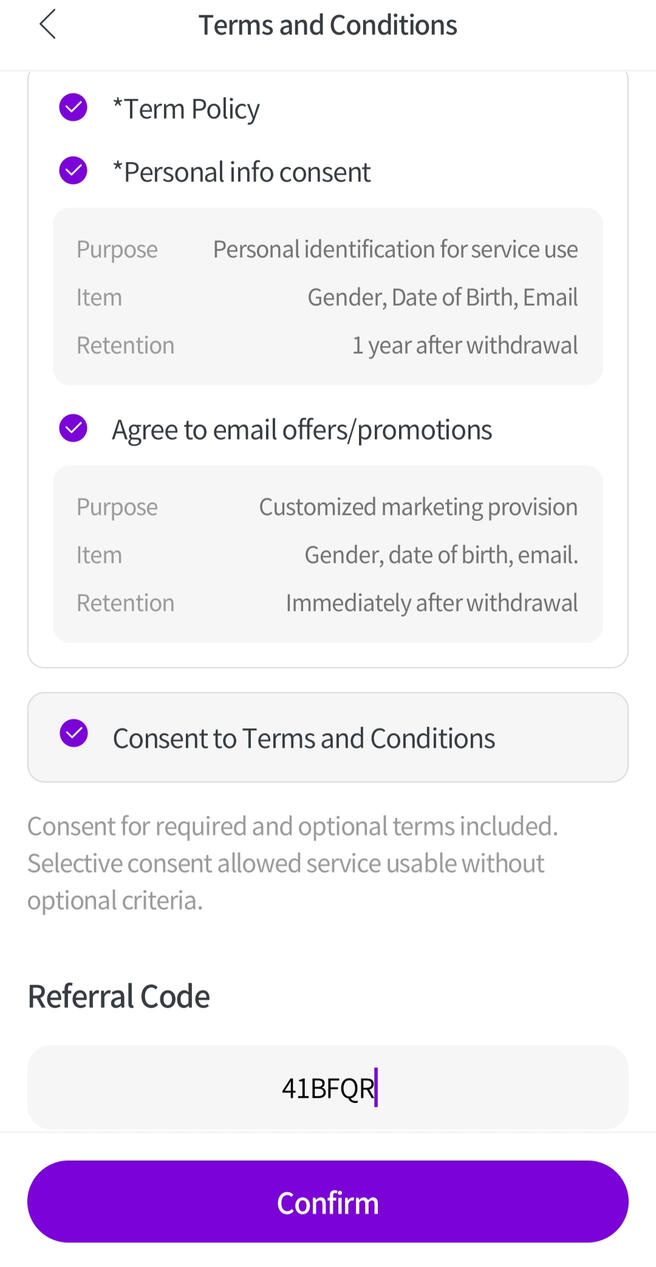
Task: Focus the Referral Code input field
Action: [328, 1087]
